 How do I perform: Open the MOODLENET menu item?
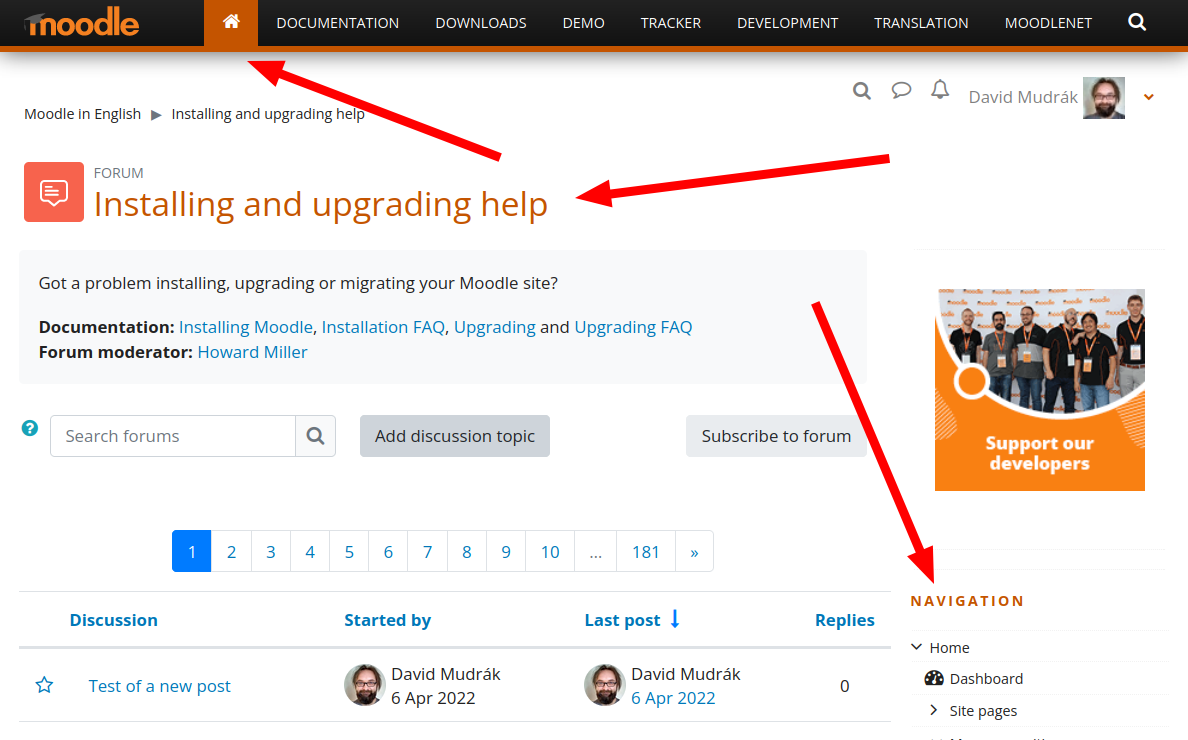[1048, 23]
